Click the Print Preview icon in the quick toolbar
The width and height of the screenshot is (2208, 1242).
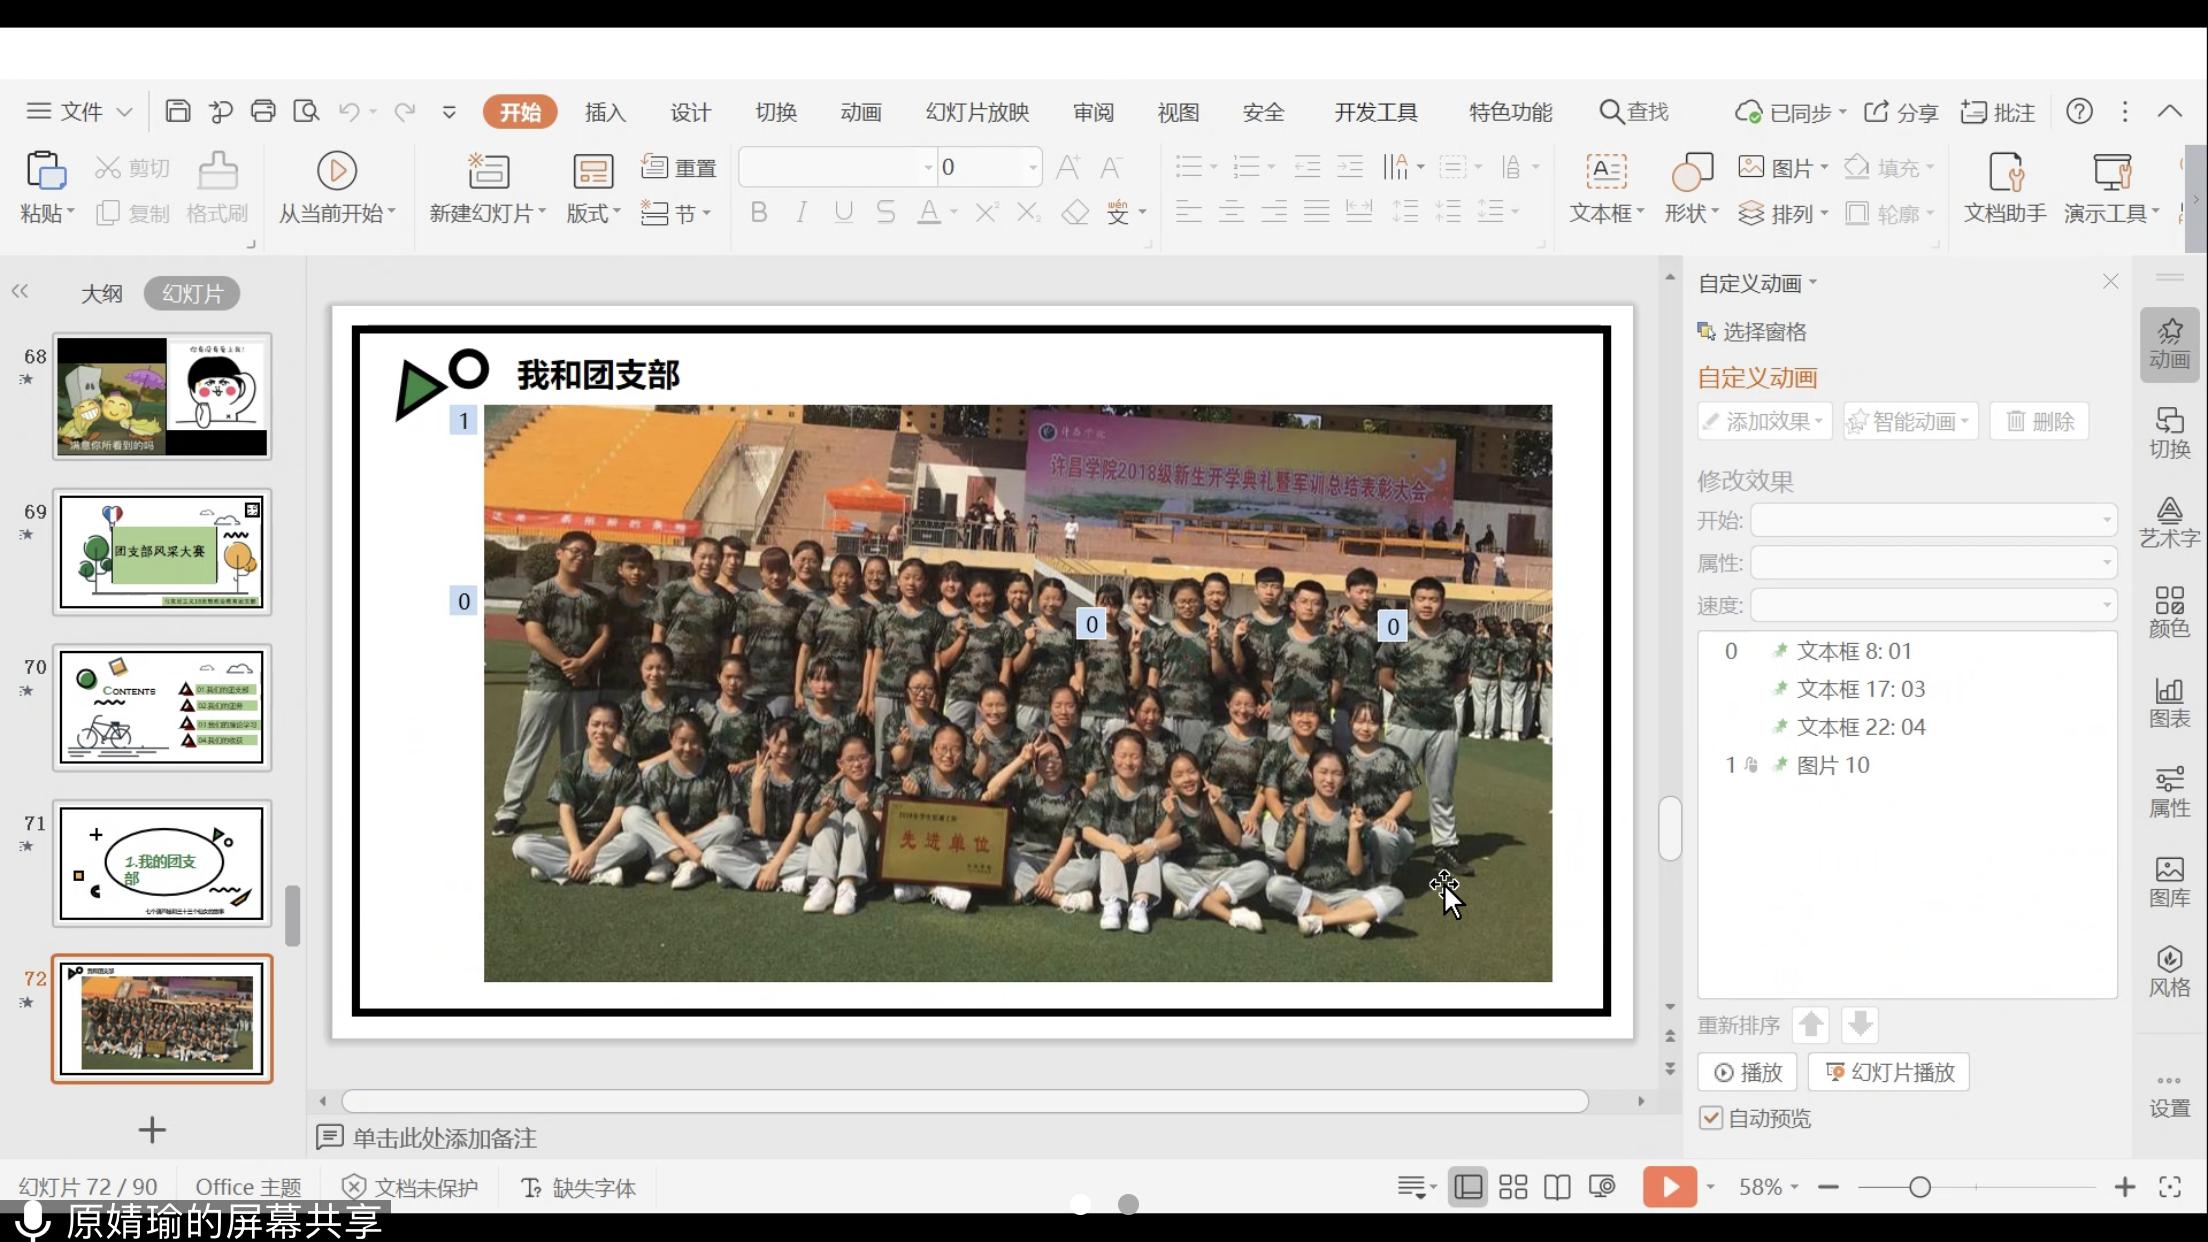tap(306, 111)
